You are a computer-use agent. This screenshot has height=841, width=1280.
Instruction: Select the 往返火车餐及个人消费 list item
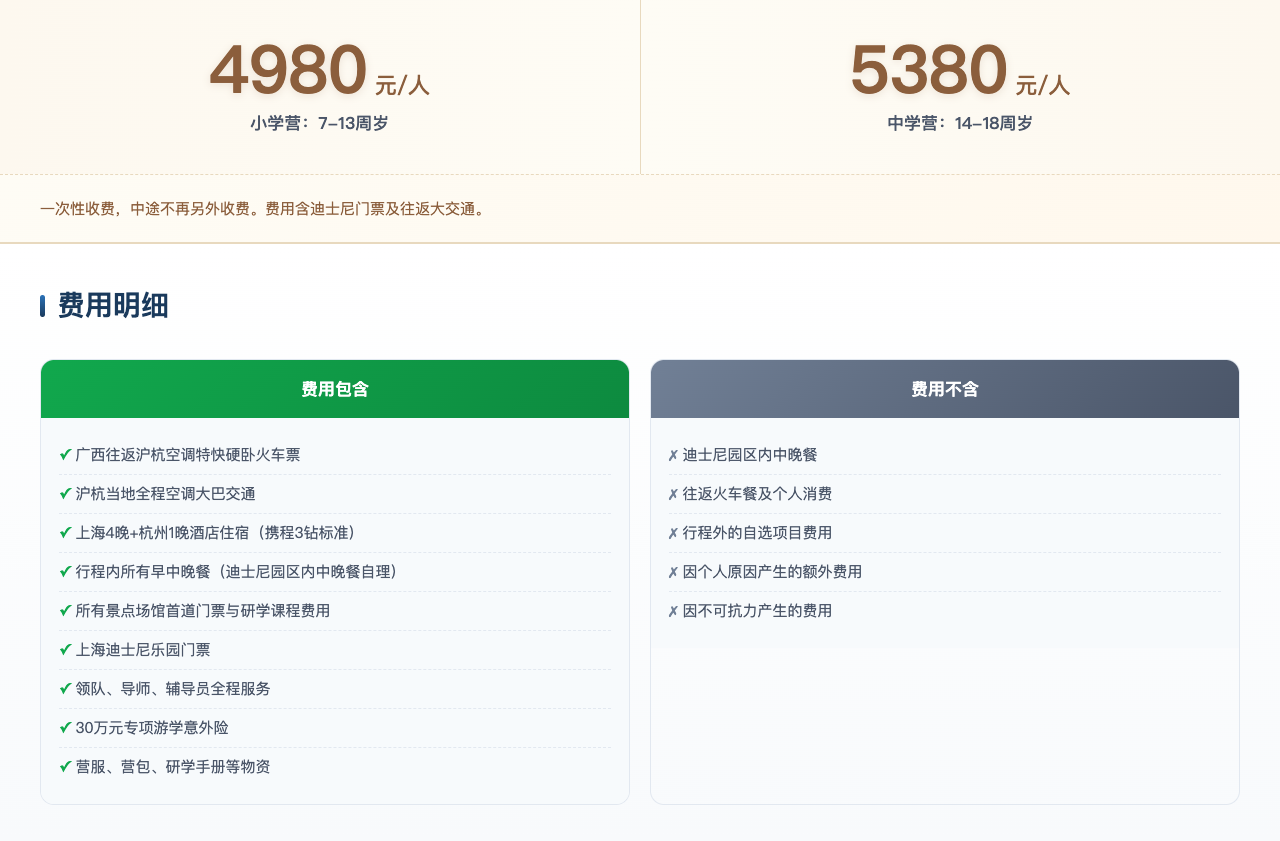(x=754, y=493)
